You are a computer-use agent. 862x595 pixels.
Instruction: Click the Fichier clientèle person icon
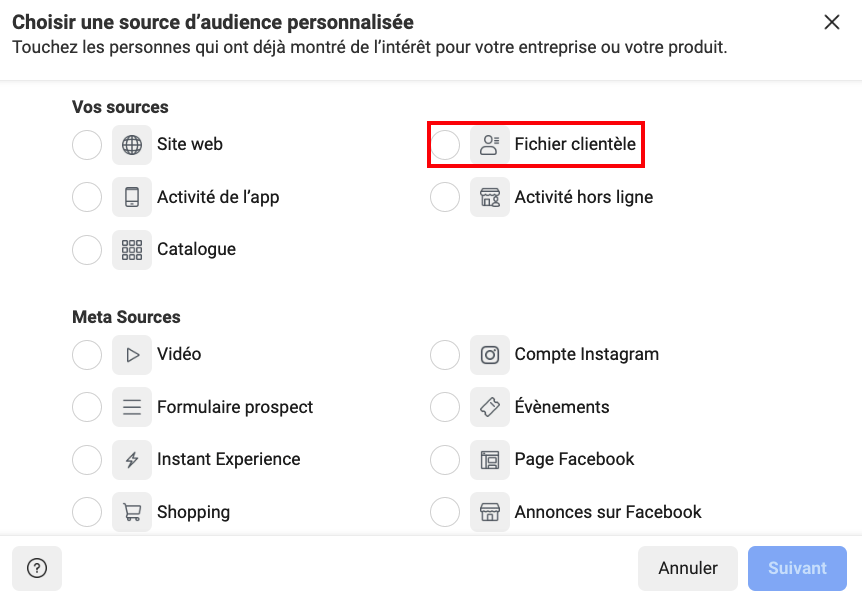click(490, 145)
